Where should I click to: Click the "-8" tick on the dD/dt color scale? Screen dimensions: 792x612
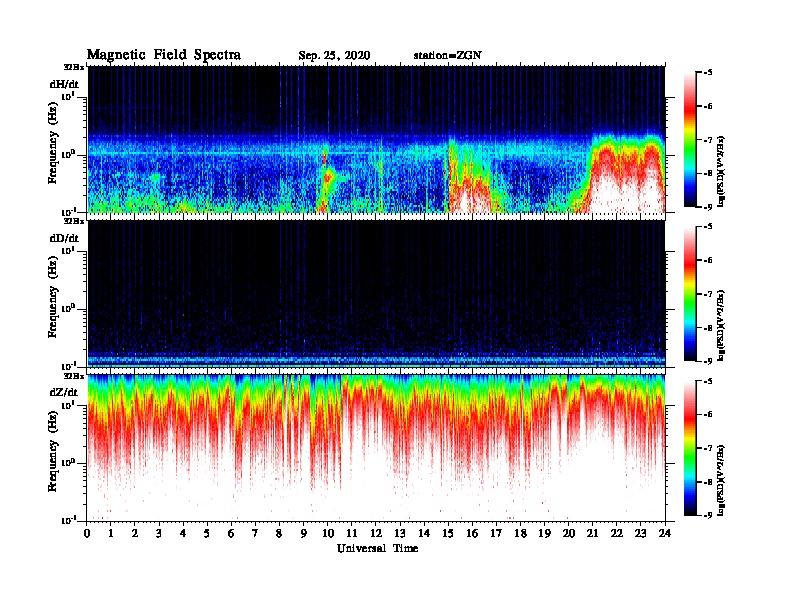[x=708, y=328]
